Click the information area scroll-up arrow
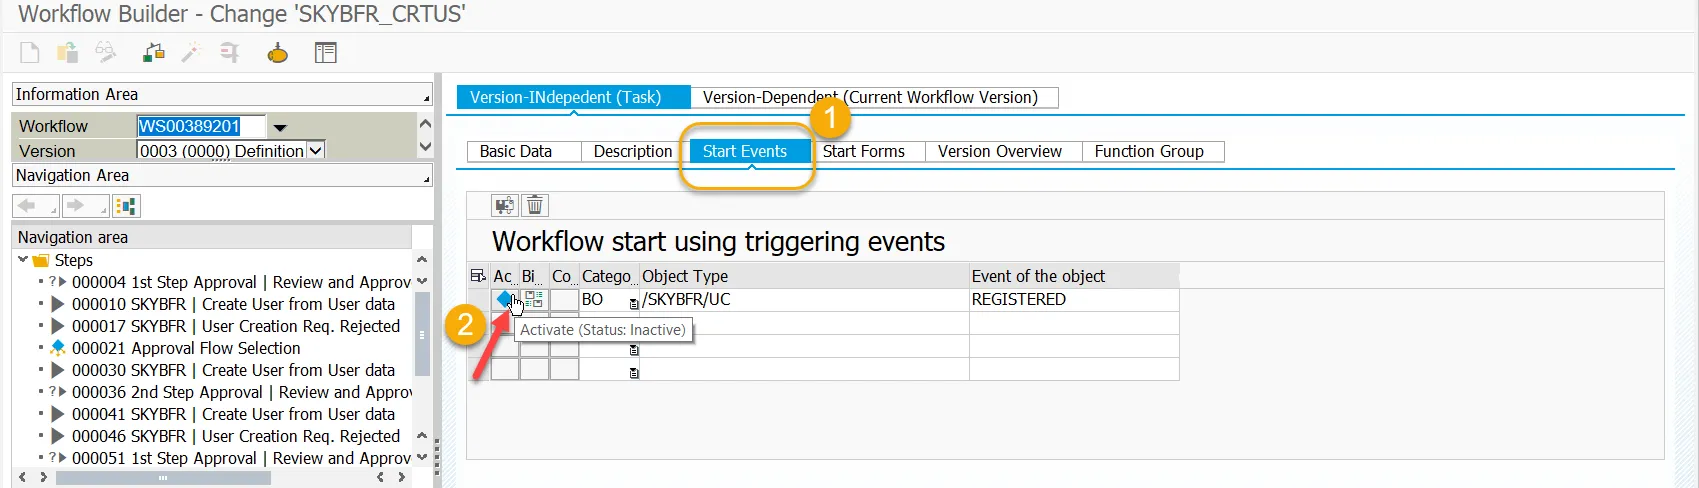1699x488 pixels. [x=425, y=124]
